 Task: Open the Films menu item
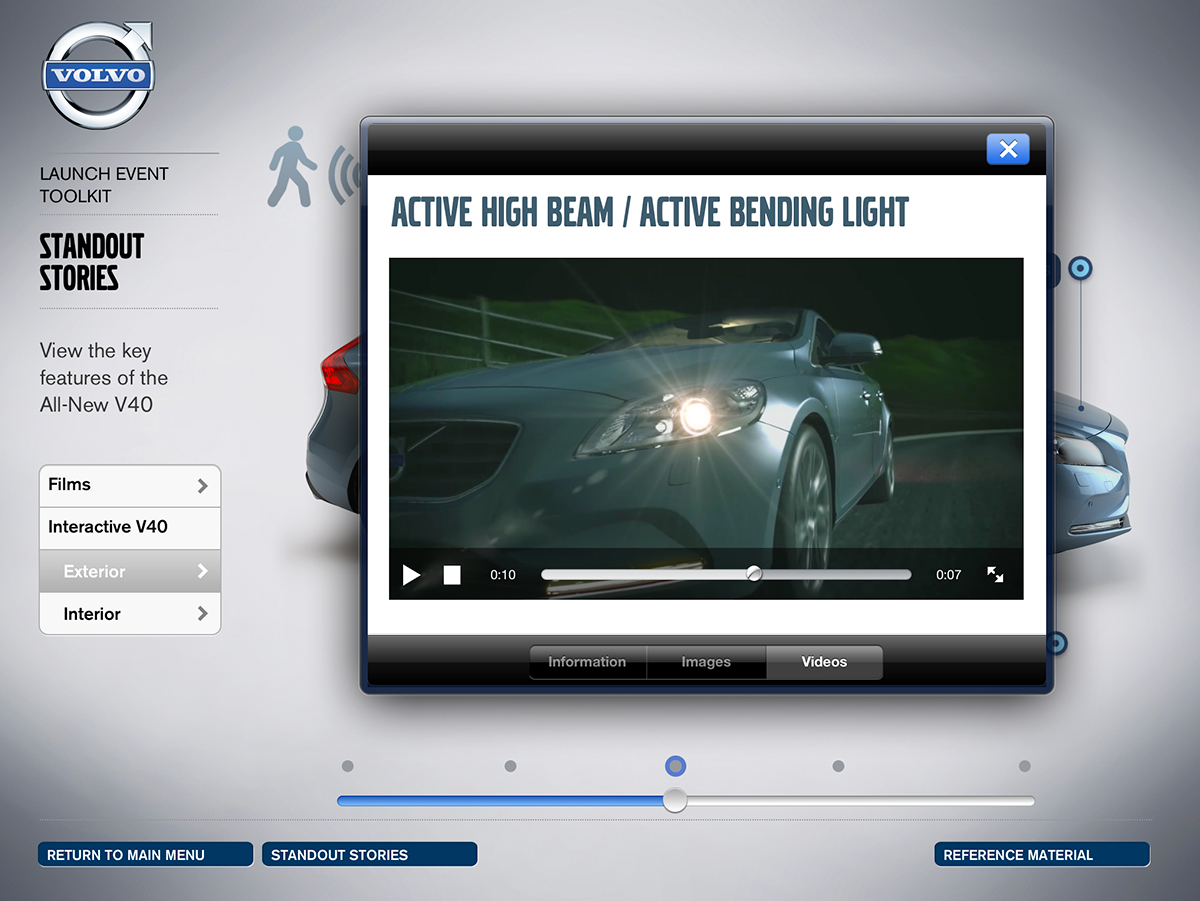(130, 486)
